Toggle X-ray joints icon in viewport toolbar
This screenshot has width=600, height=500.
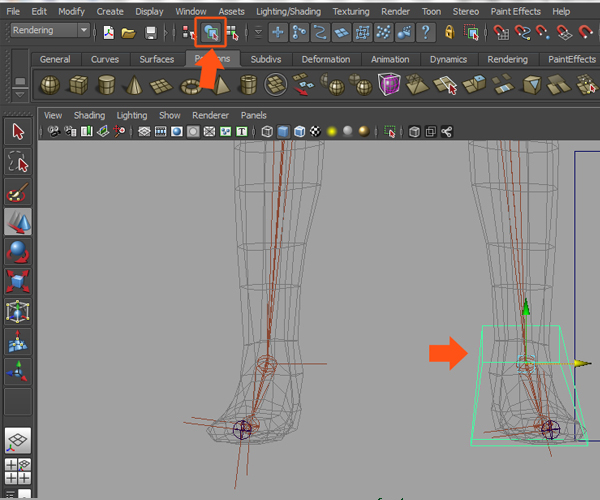[x=447, y=132]
